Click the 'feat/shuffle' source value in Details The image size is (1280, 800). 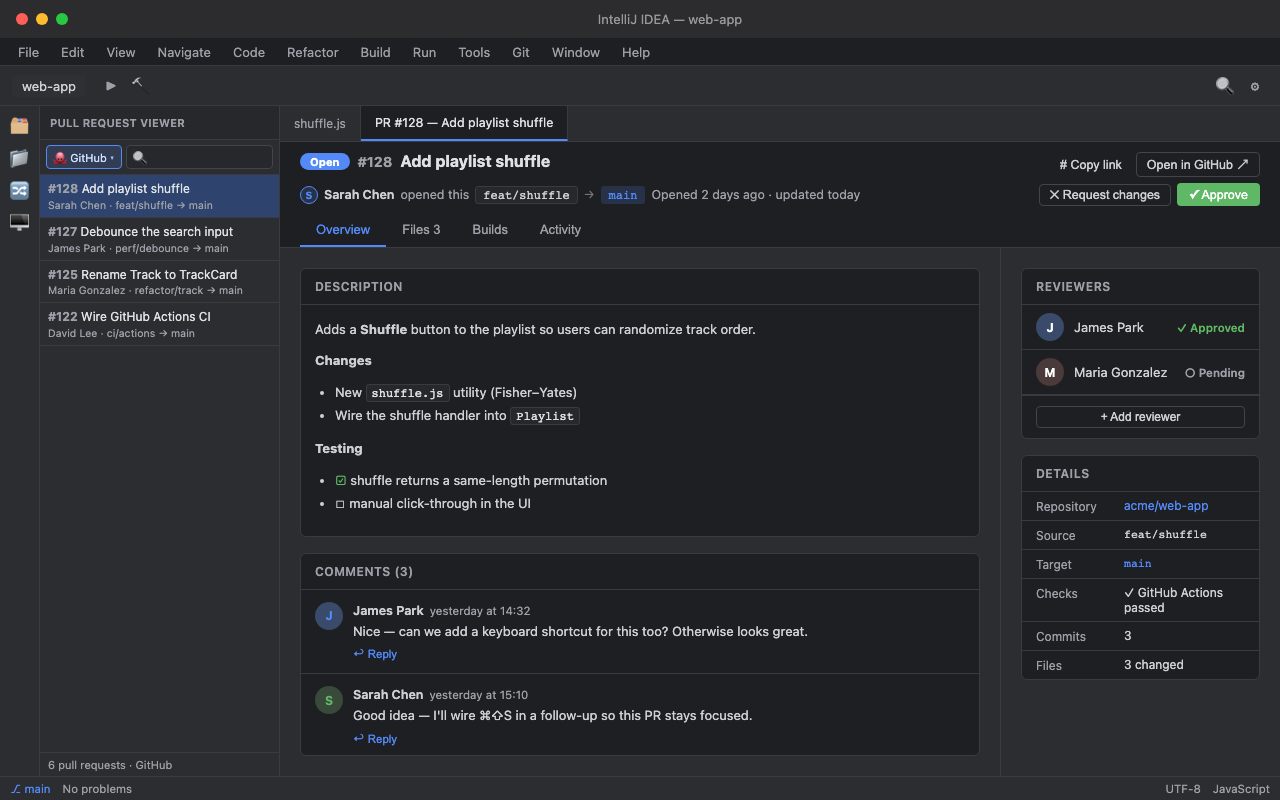pyautogui.click(x=1165, y=535)
